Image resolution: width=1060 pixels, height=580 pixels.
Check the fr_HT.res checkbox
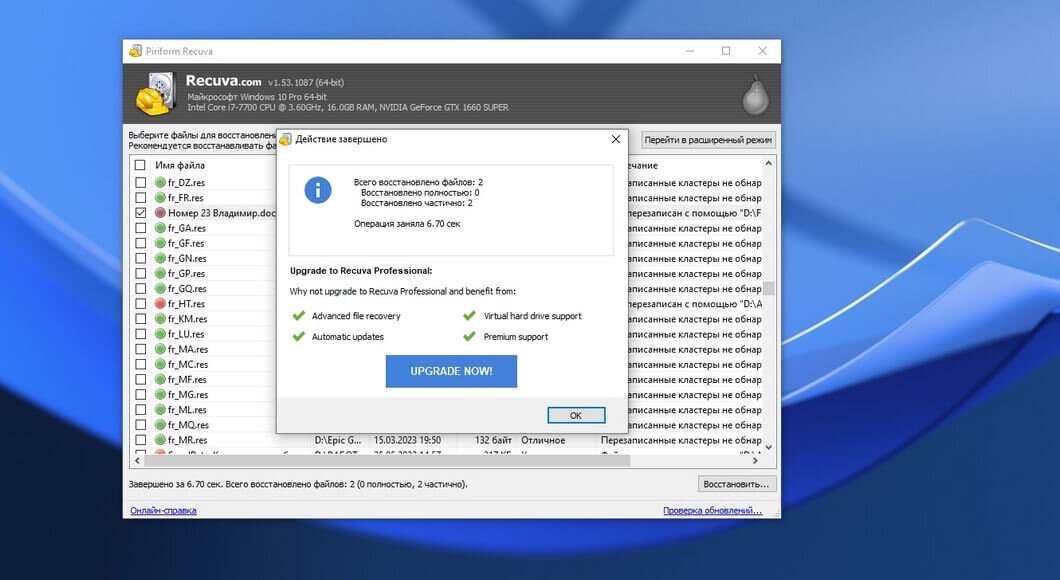tap(140, 304)
